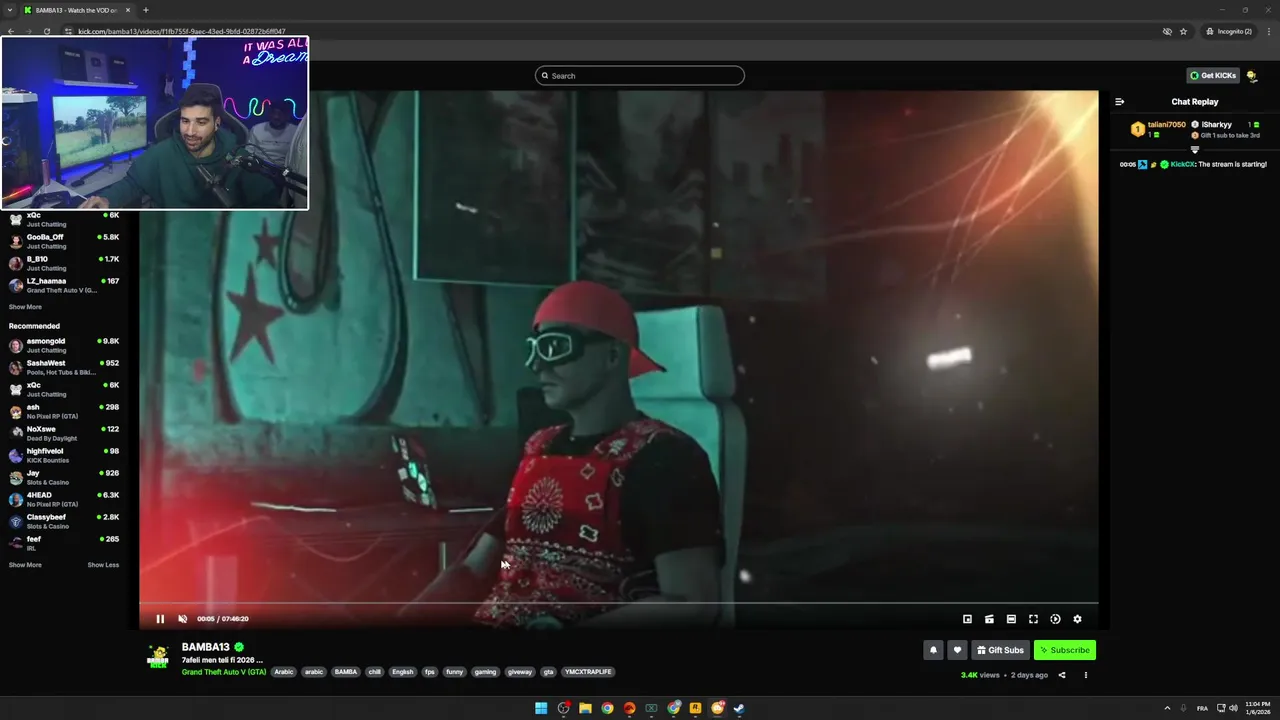Select the BAMBA tag
This screenshot has width=1280, height=720.
pyautogui.click(x=346, y=672)
